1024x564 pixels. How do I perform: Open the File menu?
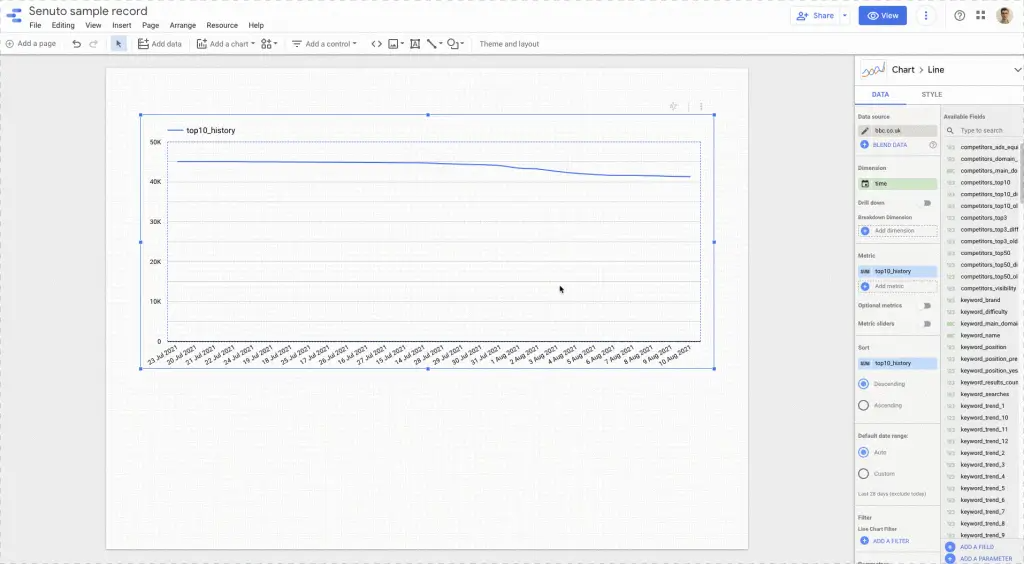(35, 25)
